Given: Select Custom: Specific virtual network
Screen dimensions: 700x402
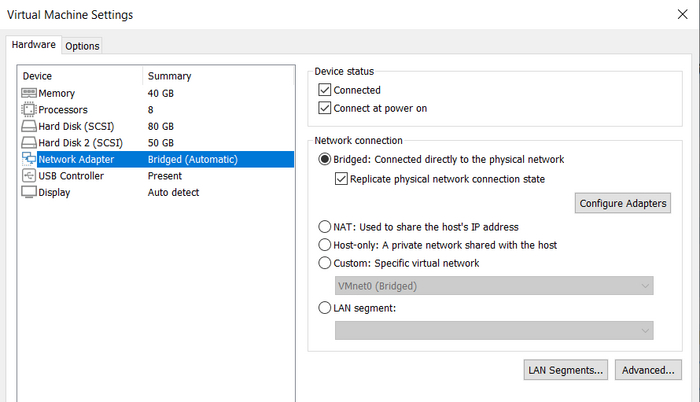Looking at the screenshot, I should pyautogui.click(x=324, y=263).
